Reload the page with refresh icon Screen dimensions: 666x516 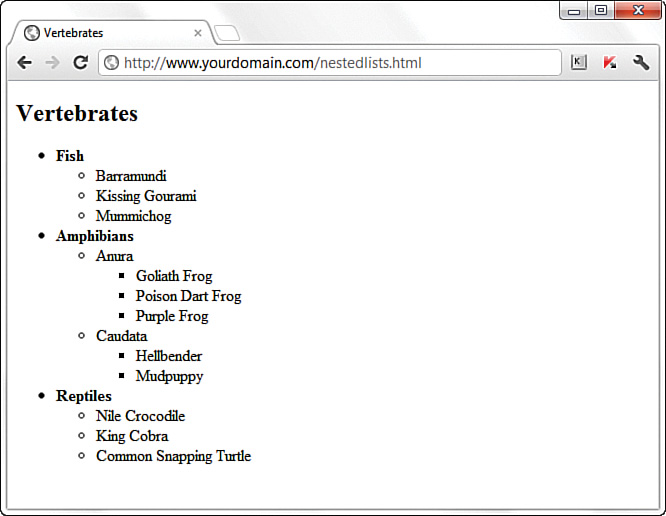(x=80, y=62)
